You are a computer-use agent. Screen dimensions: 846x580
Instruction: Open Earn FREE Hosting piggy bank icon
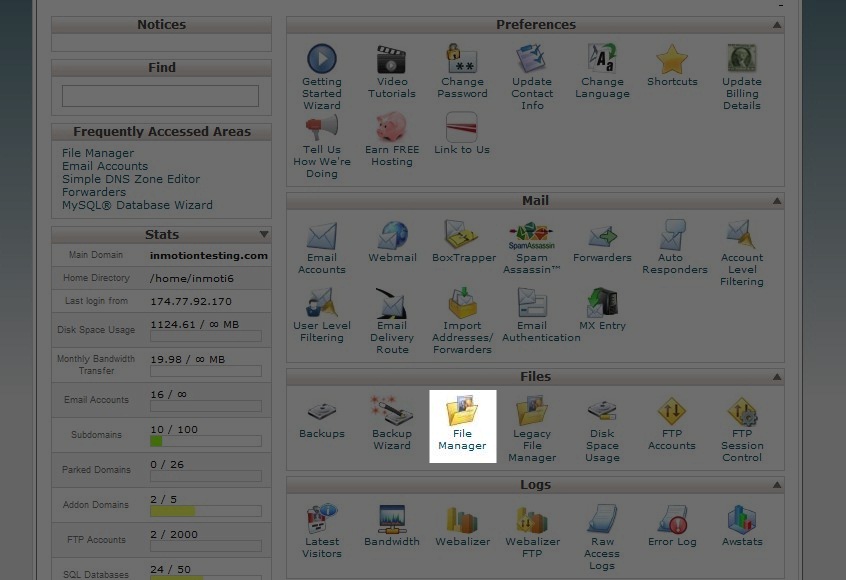392,127
